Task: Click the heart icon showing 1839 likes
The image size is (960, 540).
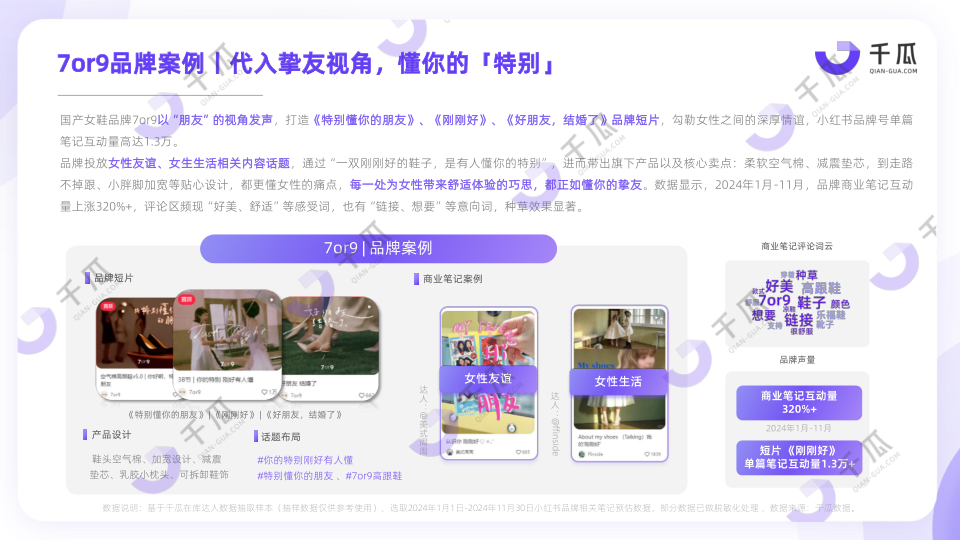Action: pyautogui.click(x=647, y=454)
